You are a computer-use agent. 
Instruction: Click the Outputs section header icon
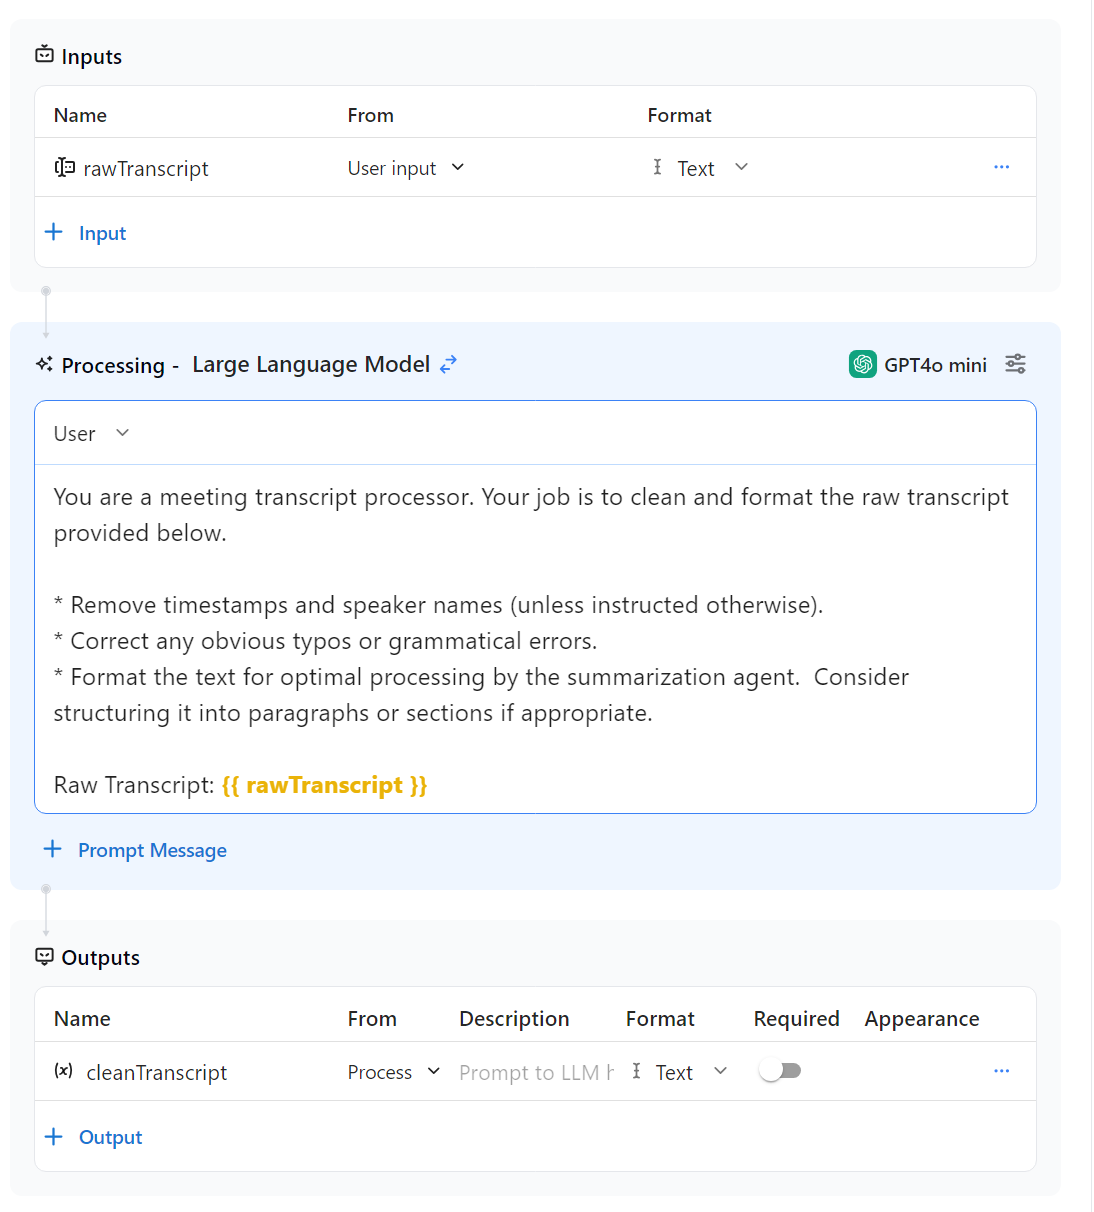coord(45,957)
